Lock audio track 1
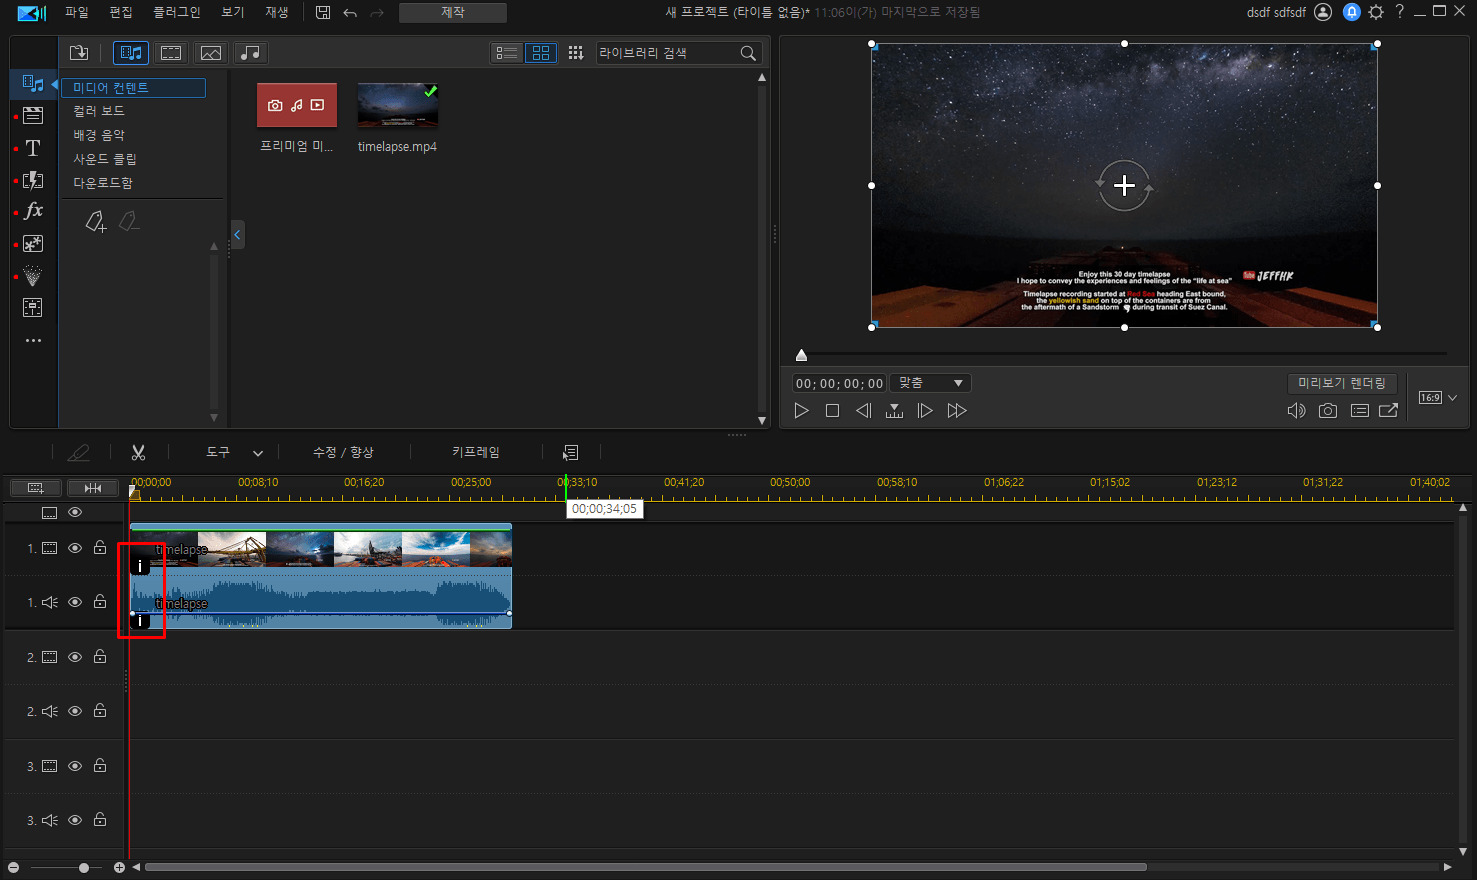 100,602
